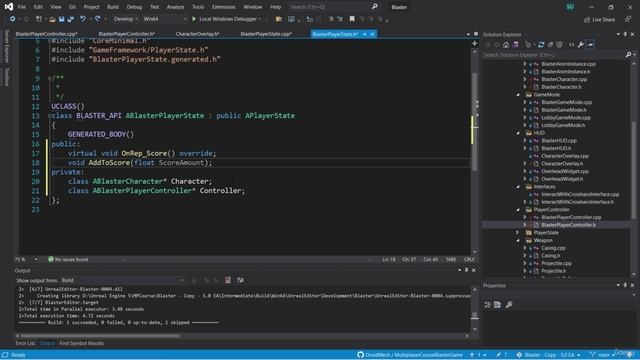
Task: Click Clear All icon in Output panel
Action: point(228,280)
